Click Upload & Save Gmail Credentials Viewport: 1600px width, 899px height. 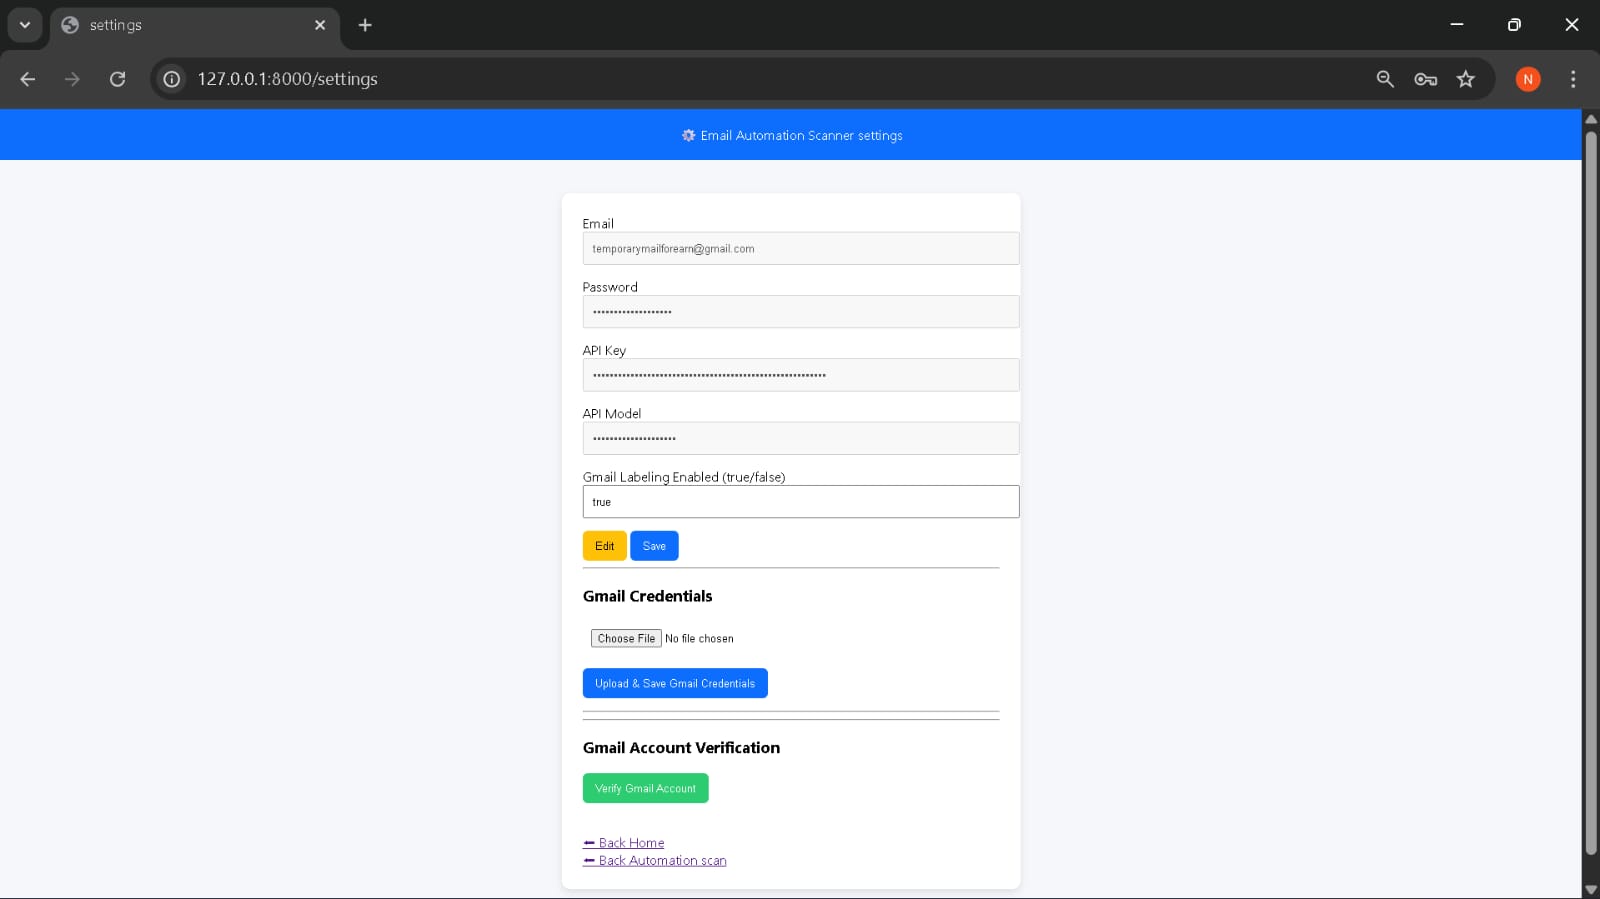(x=675, y=683)
